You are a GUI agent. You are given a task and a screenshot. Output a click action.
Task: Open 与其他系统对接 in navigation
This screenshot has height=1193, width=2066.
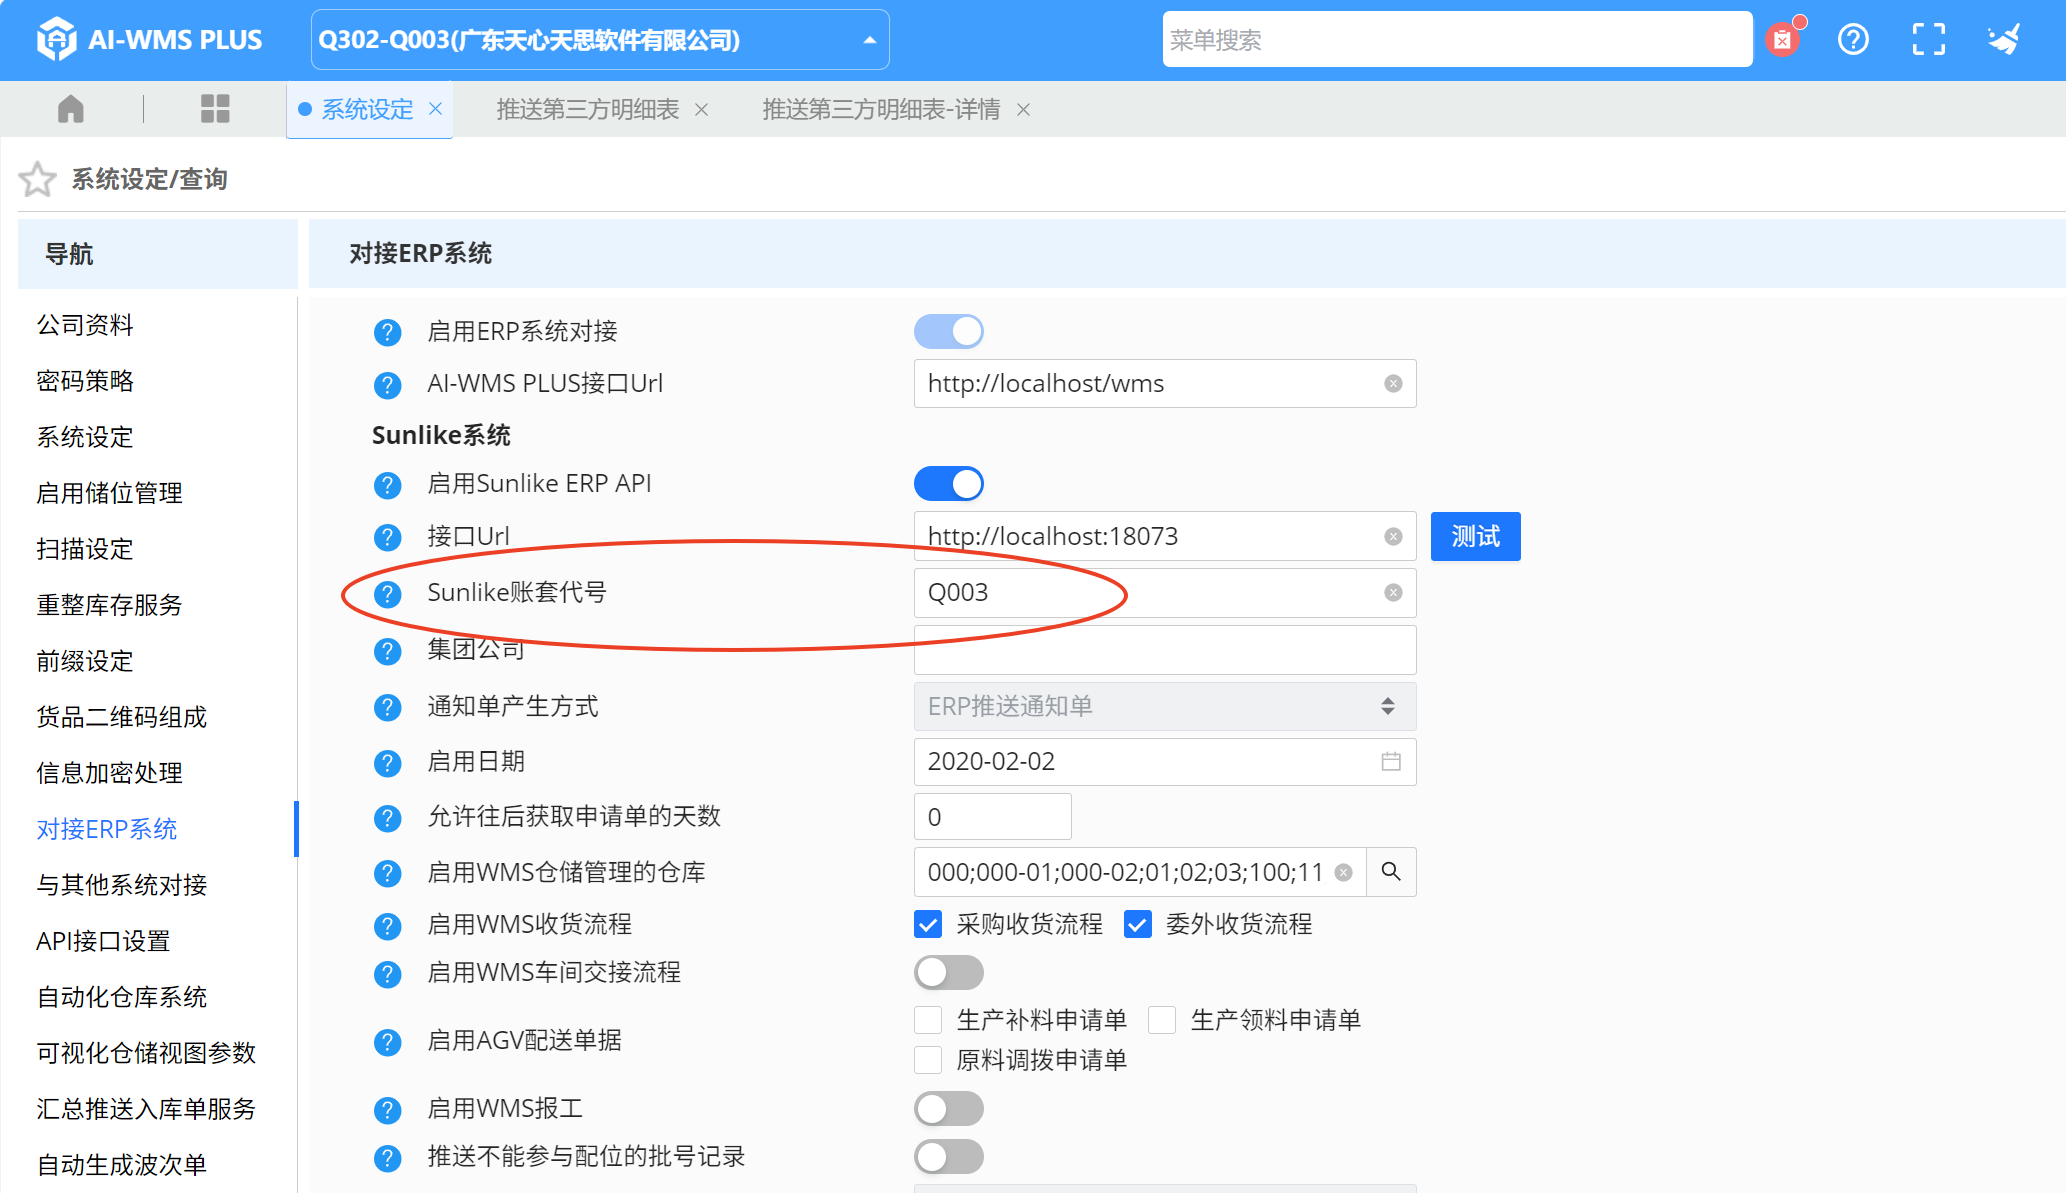point(121,885)
